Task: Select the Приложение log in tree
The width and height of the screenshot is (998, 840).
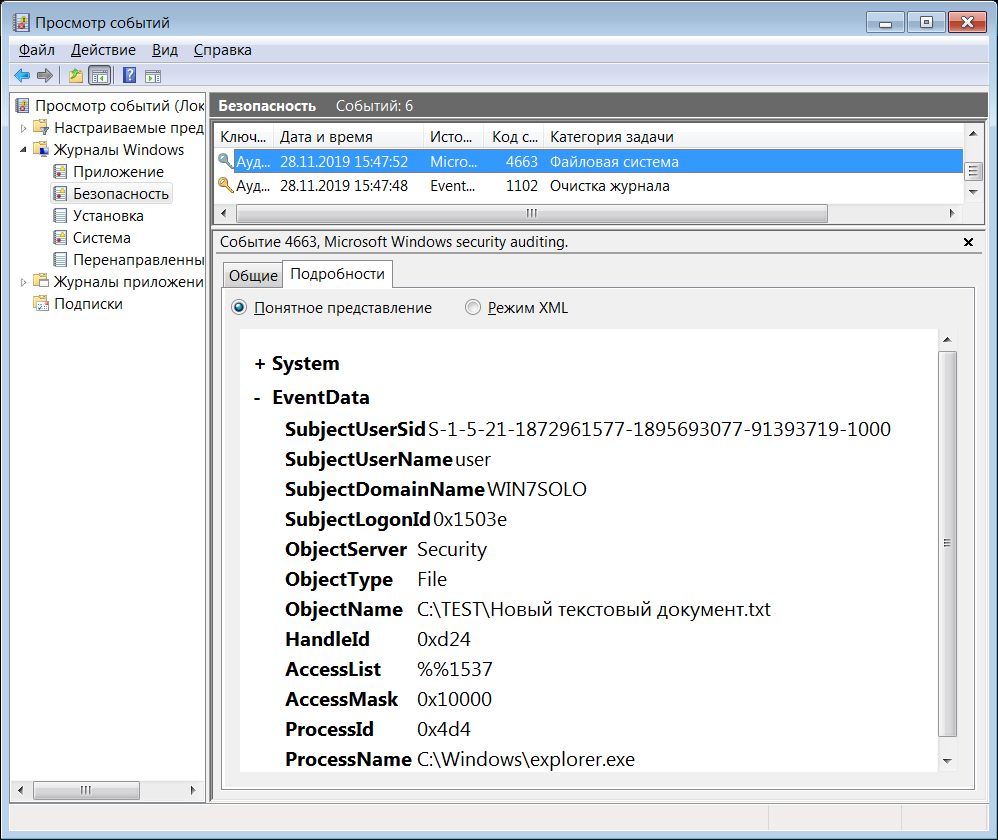Action: click(118, 171)
